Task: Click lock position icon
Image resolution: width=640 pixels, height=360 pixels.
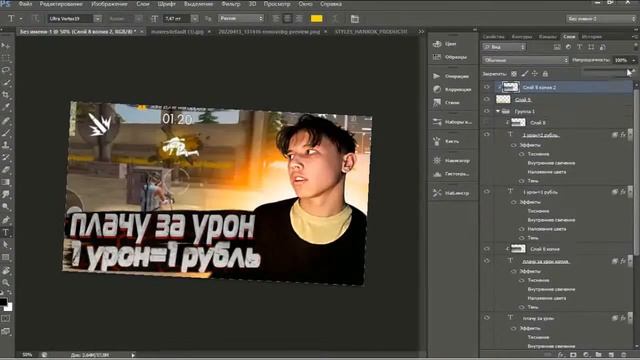Action: tap(535, 74)
